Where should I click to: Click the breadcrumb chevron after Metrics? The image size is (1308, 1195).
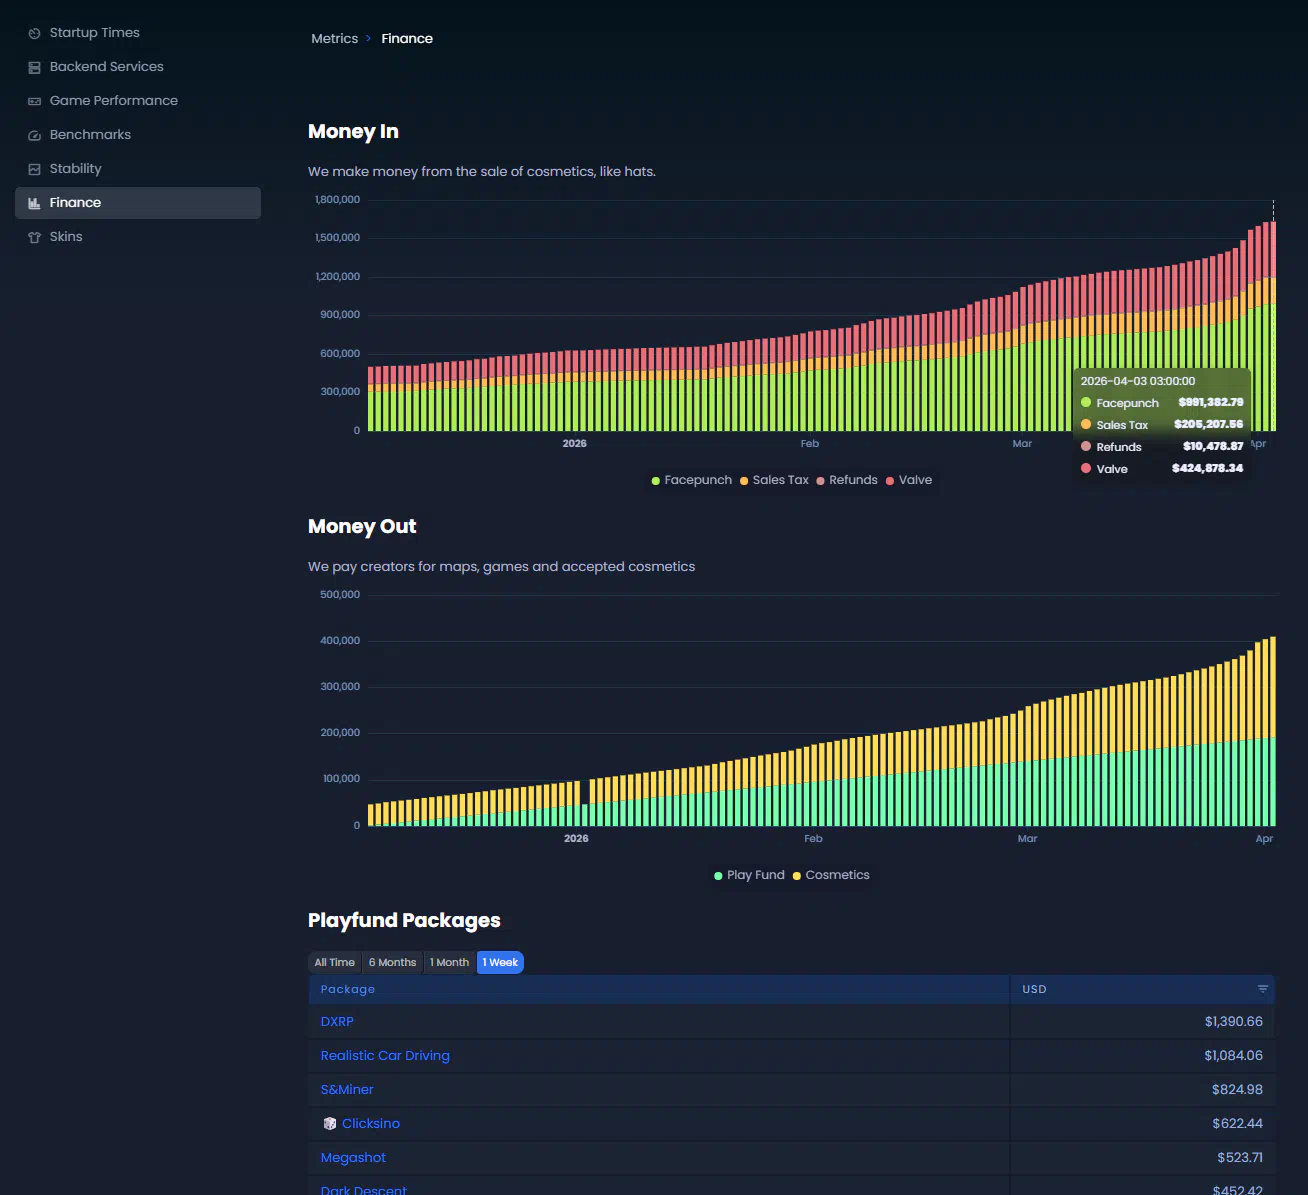369,39
